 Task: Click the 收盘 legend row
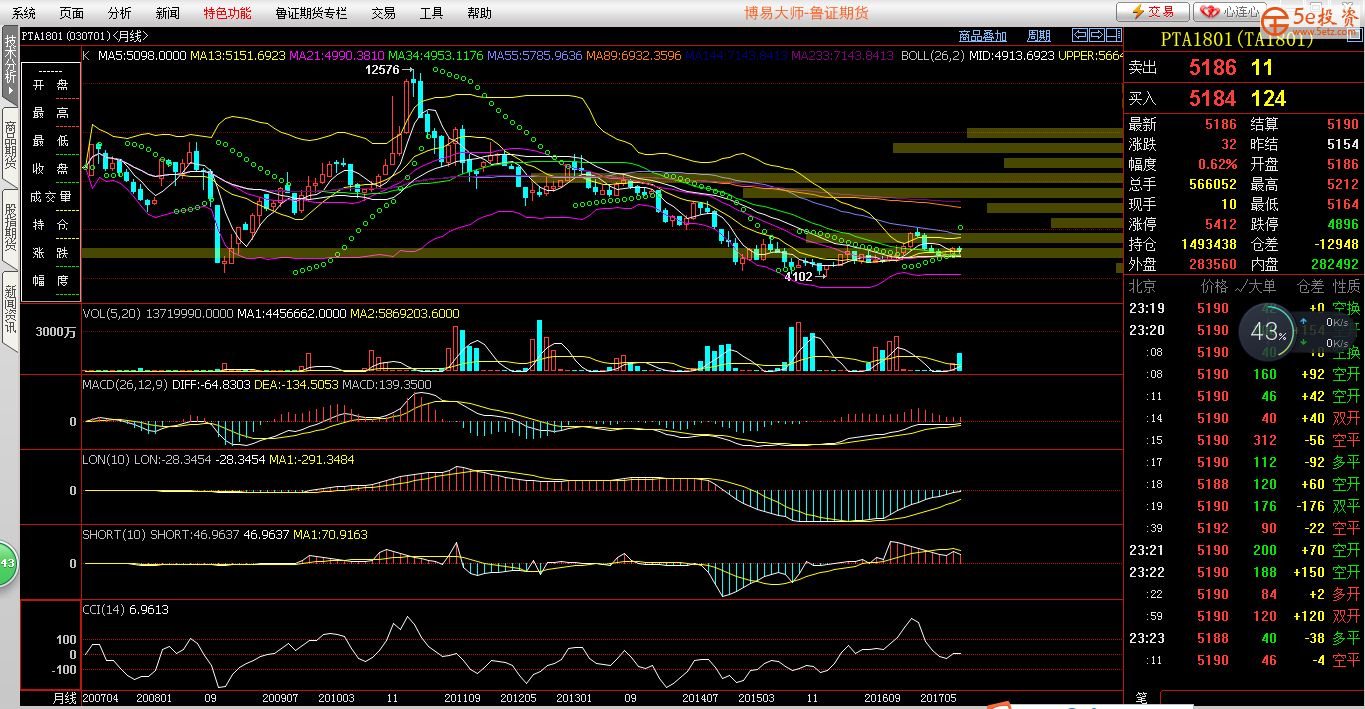(52, 169)
